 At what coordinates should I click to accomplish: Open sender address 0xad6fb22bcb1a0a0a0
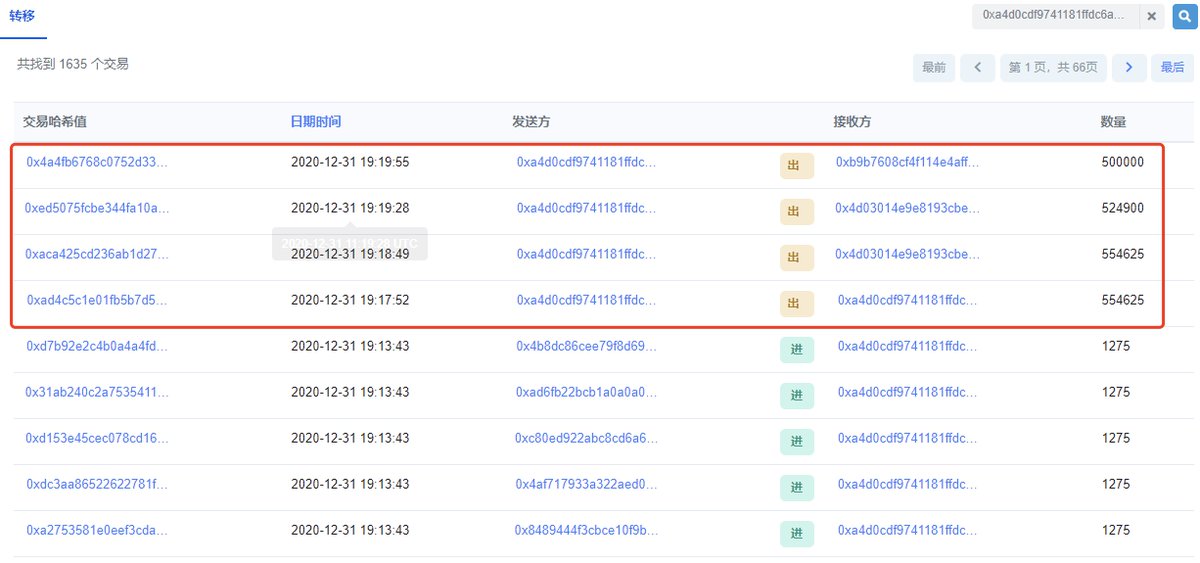587,392
